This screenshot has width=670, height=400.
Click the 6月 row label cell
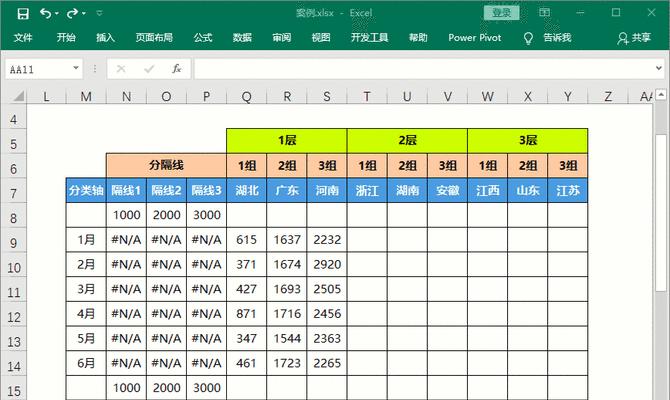pos(86,363)
